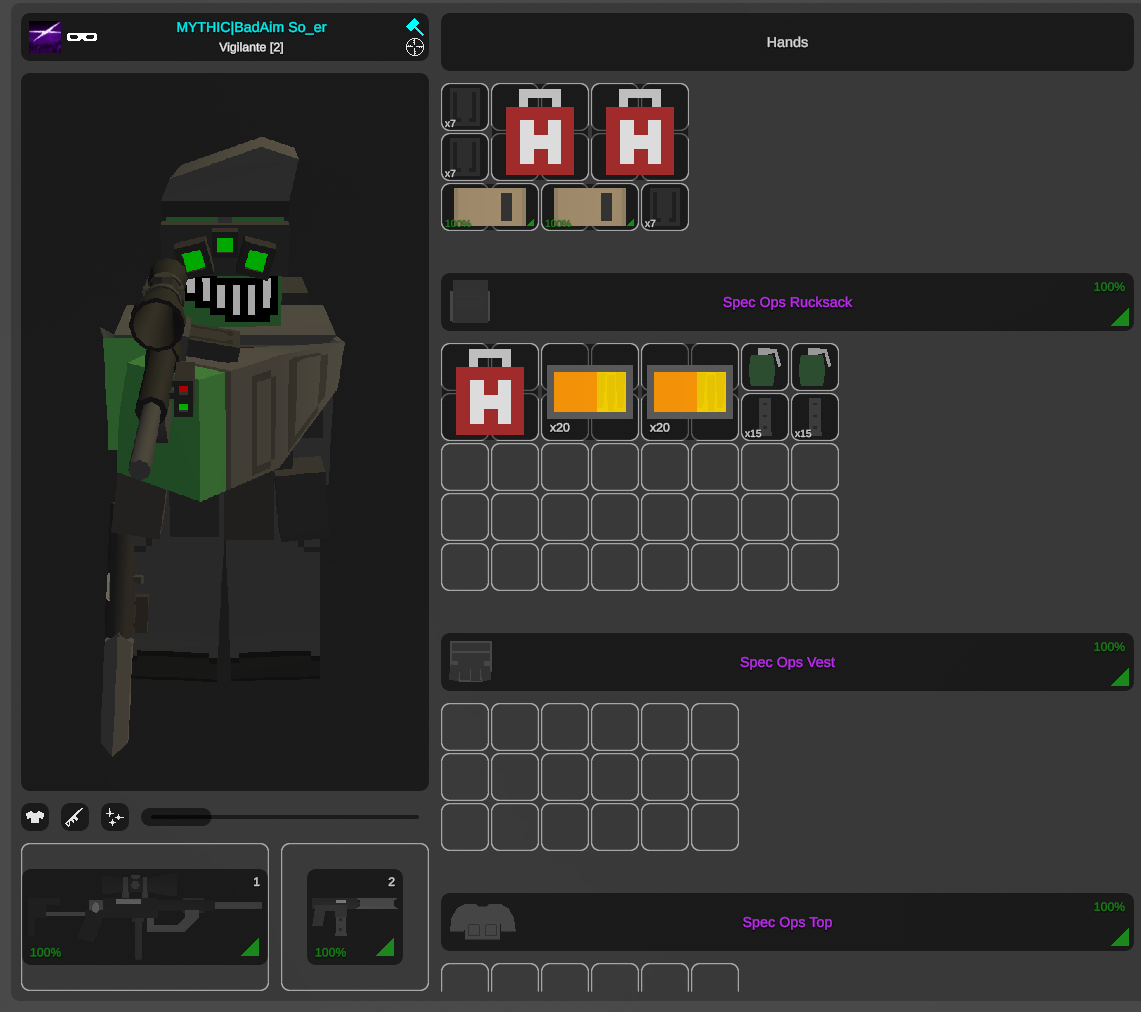The height and width of the screenshot is (1012, 1141).
Task: Select the right medkit in Hands
Action: [x=640, y=132]
